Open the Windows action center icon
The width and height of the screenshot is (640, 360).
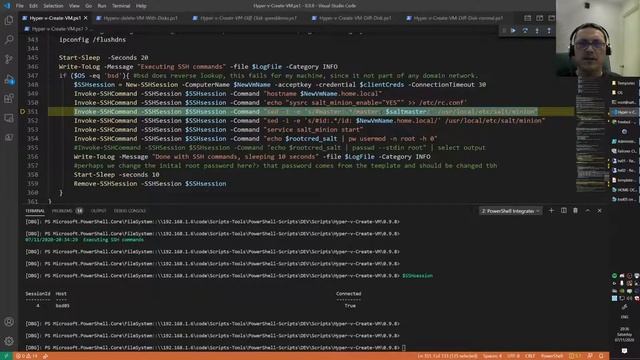click(624, 351)
